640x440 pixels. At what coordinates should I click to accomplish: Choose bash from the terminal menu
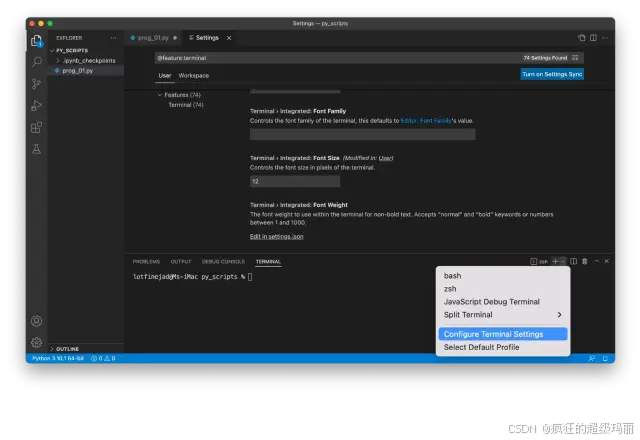[x=503, y=276]
